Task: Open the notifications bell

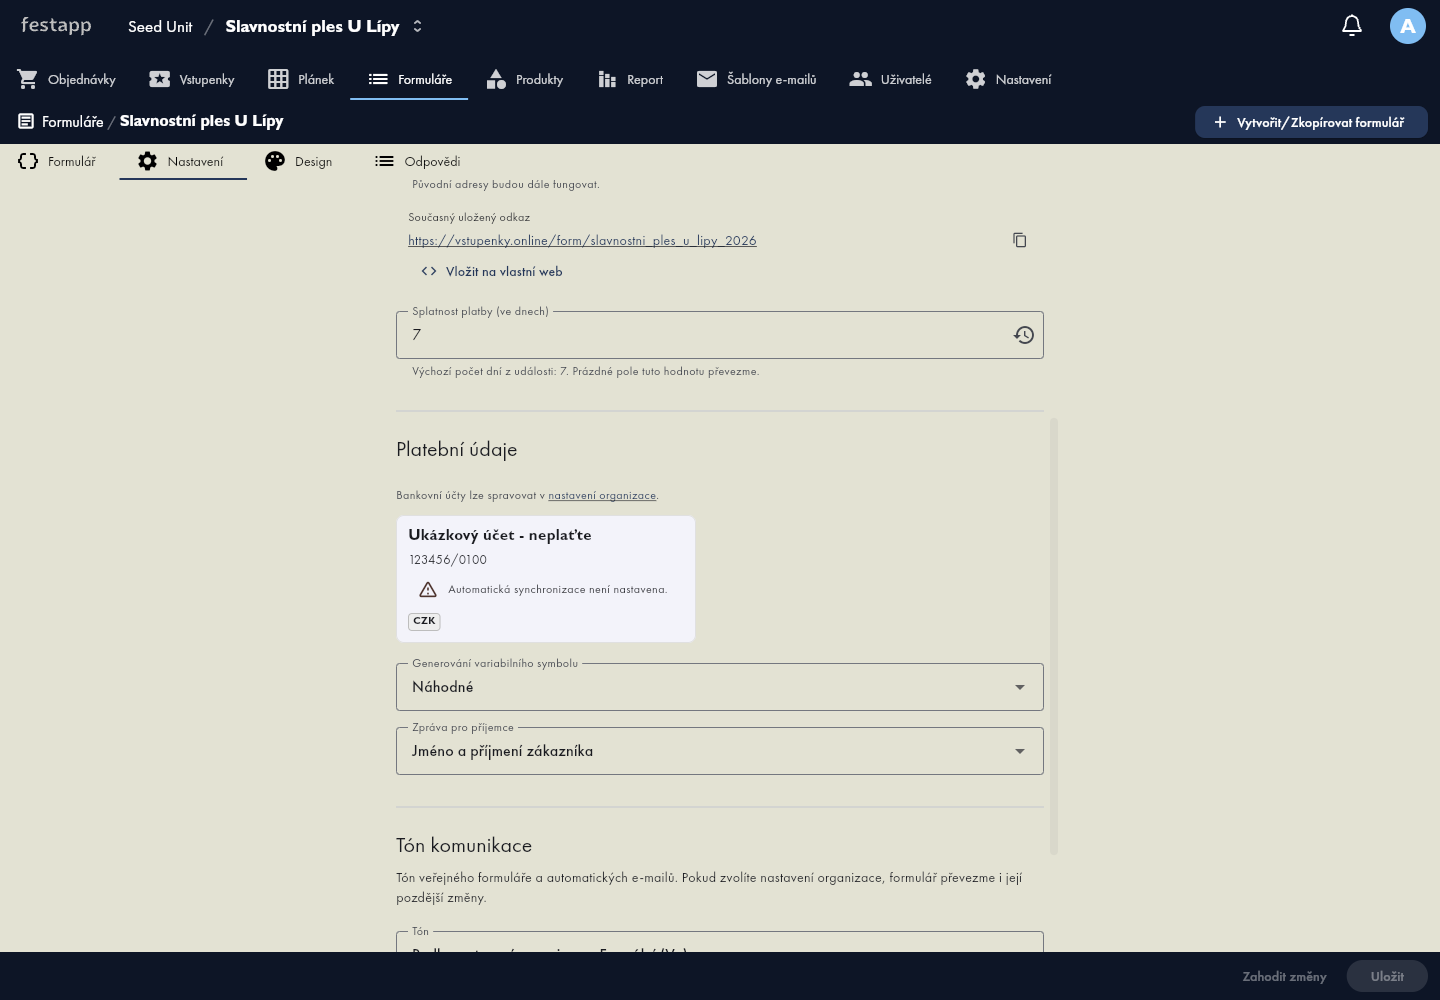Action: click(x=1352, y=26)
